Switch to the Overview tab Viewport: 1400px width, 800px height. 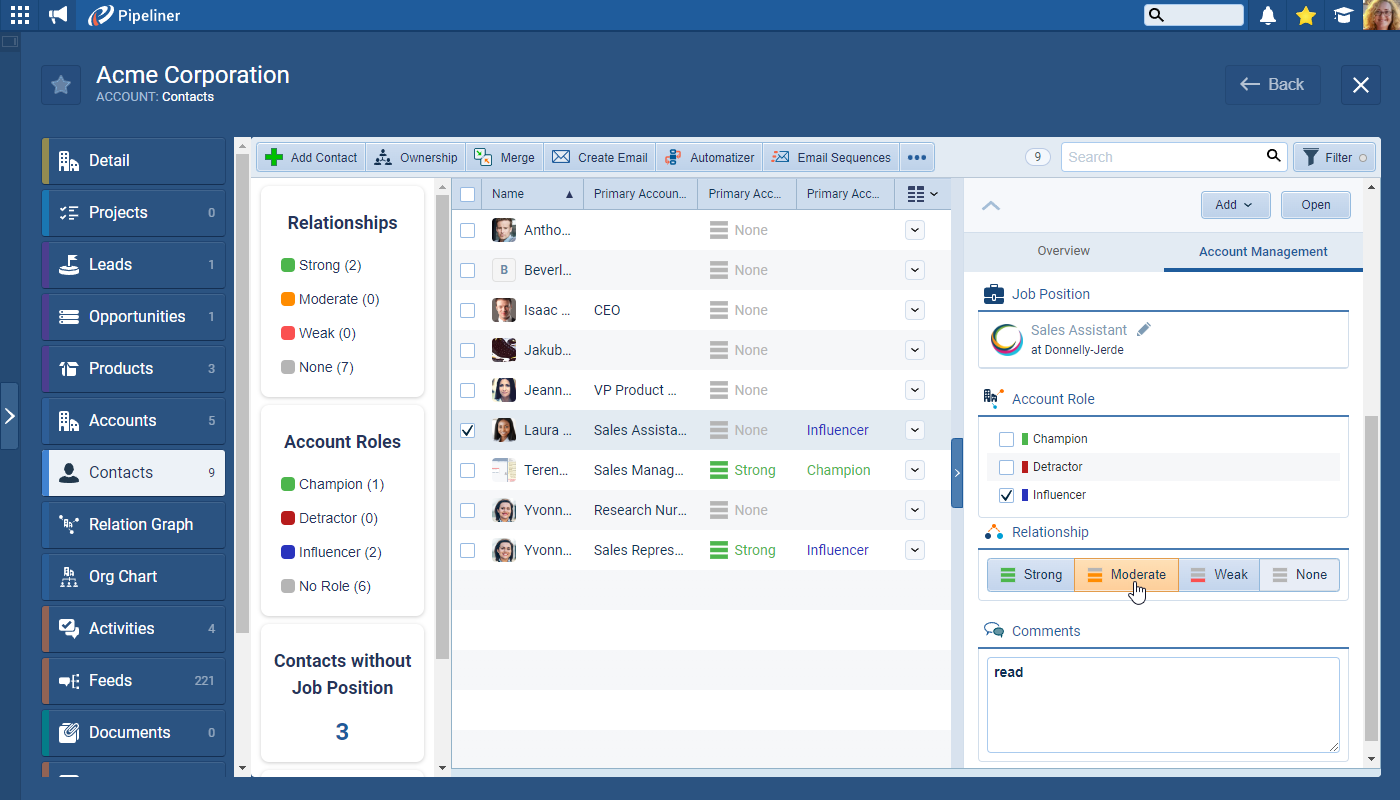point(1063,251)
